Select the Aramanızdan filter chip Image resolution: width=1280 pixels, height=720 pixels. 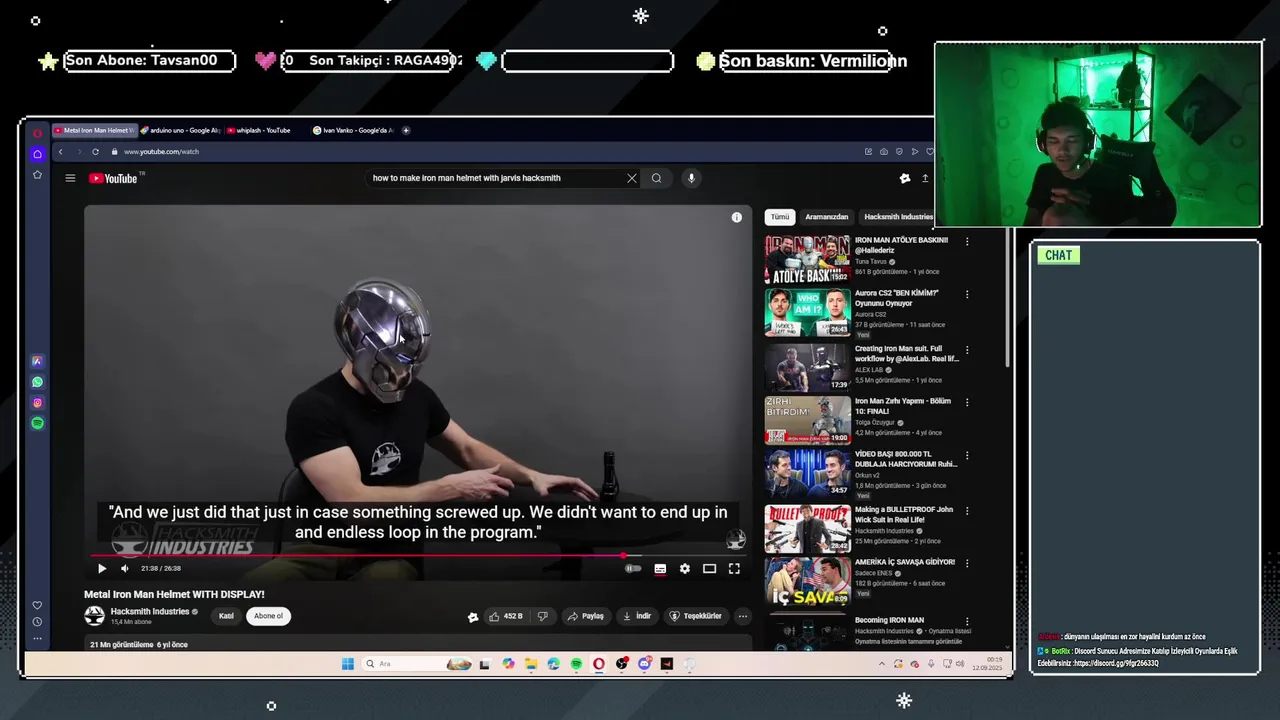(827, 217)
